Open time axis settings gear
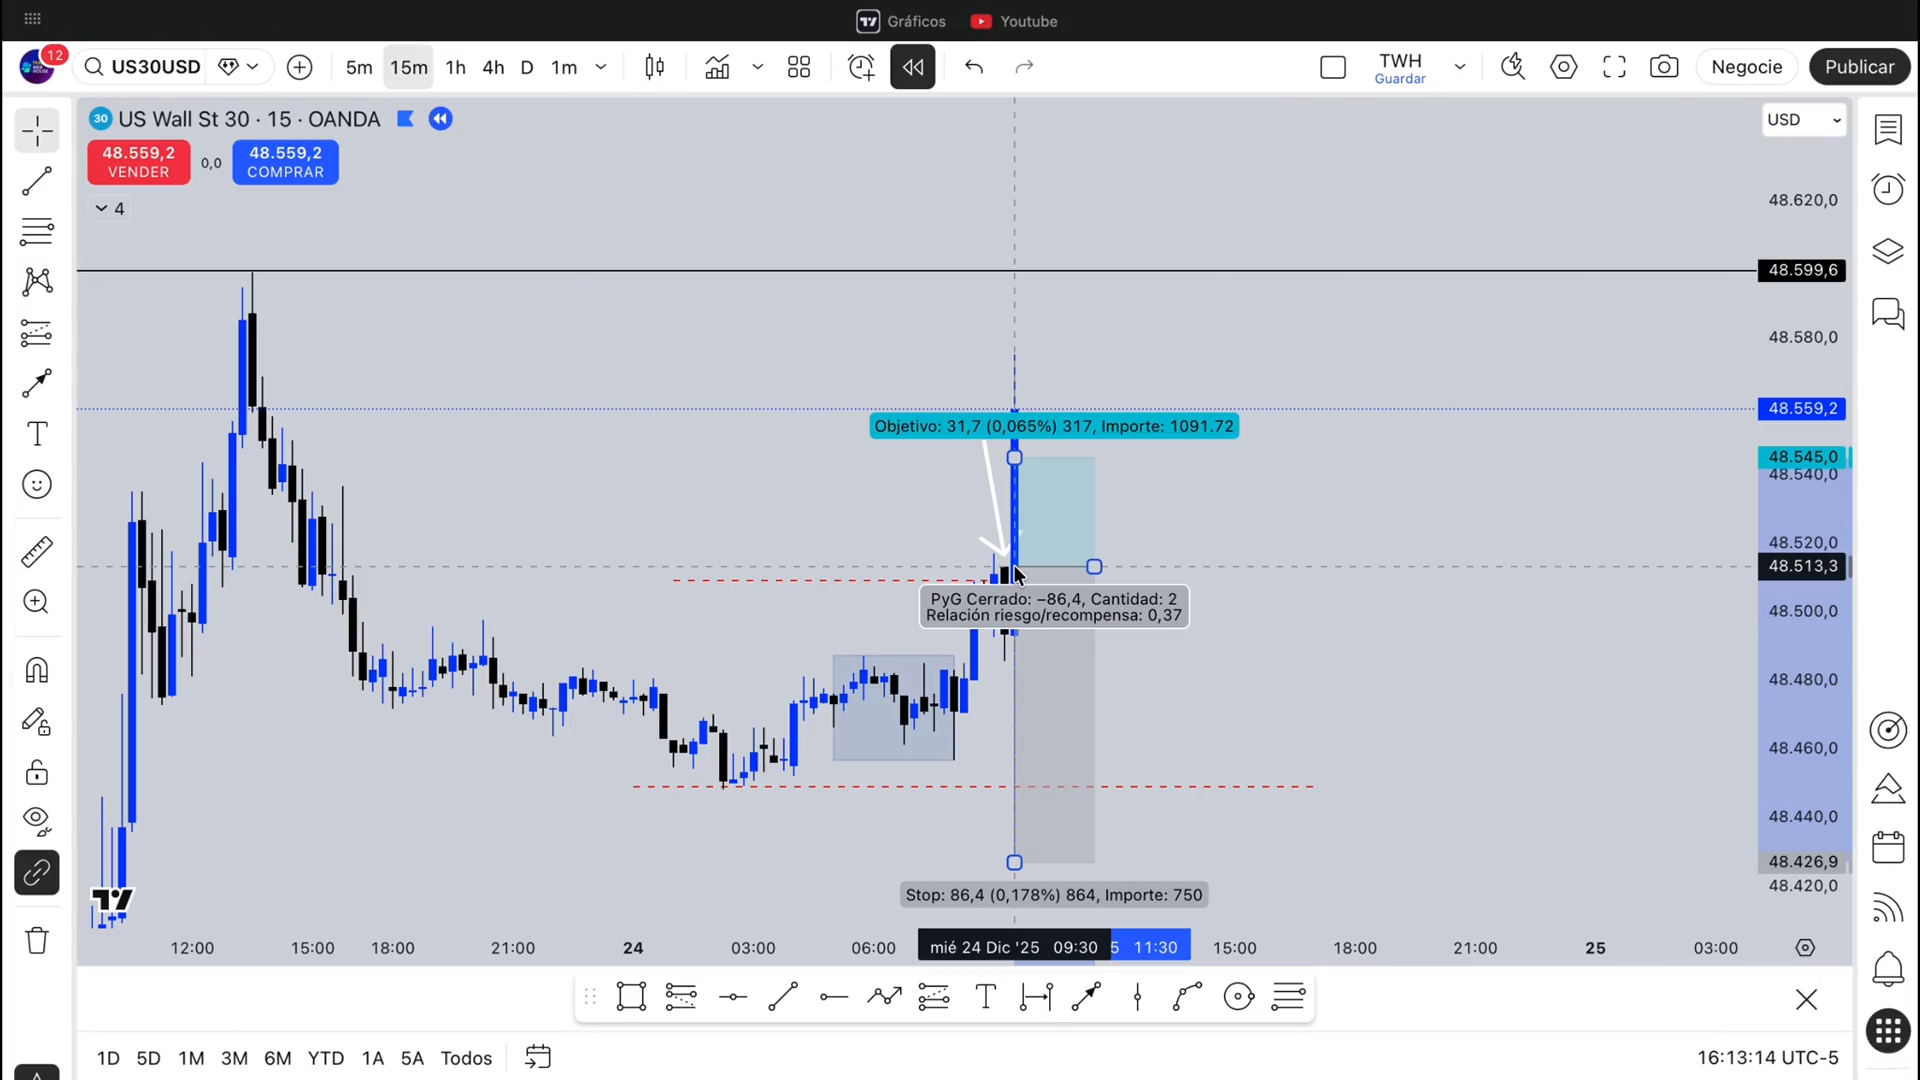Image resolution: width=1920 pixels, height=1080 pixels. coord(1805,948)
